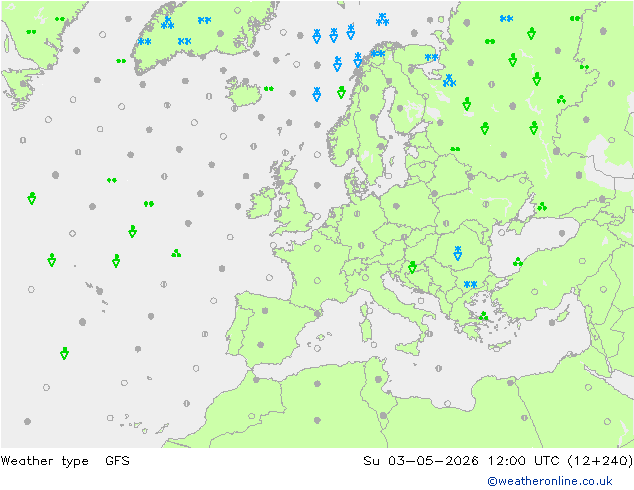Click the "Weather type" caption text
The width and height of the screenshot is (634, 490).
pyautogui.click(x=44, y=461)
